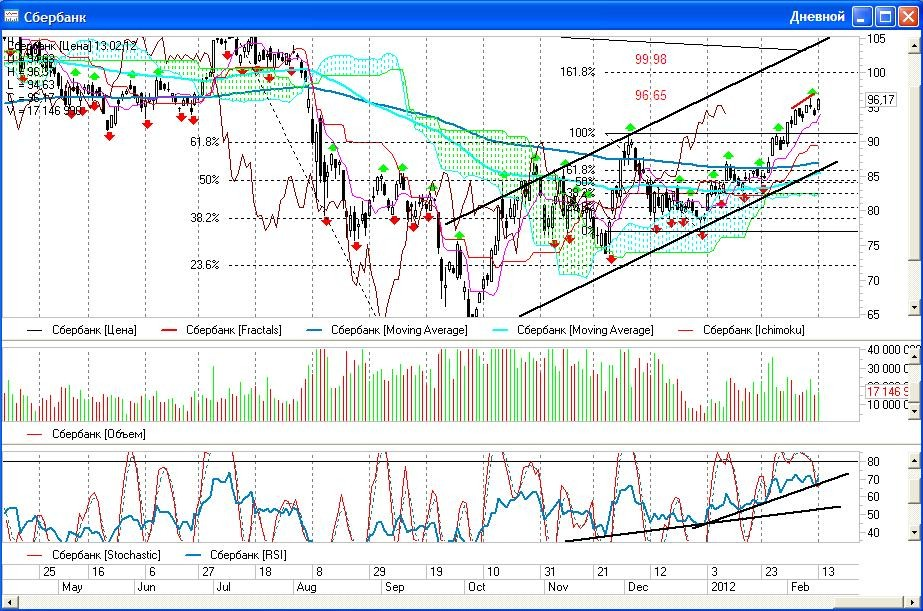This screenshot has height=611, width=923.
Task: Click the 105 mark on the price axis
Action: [876, 39]
